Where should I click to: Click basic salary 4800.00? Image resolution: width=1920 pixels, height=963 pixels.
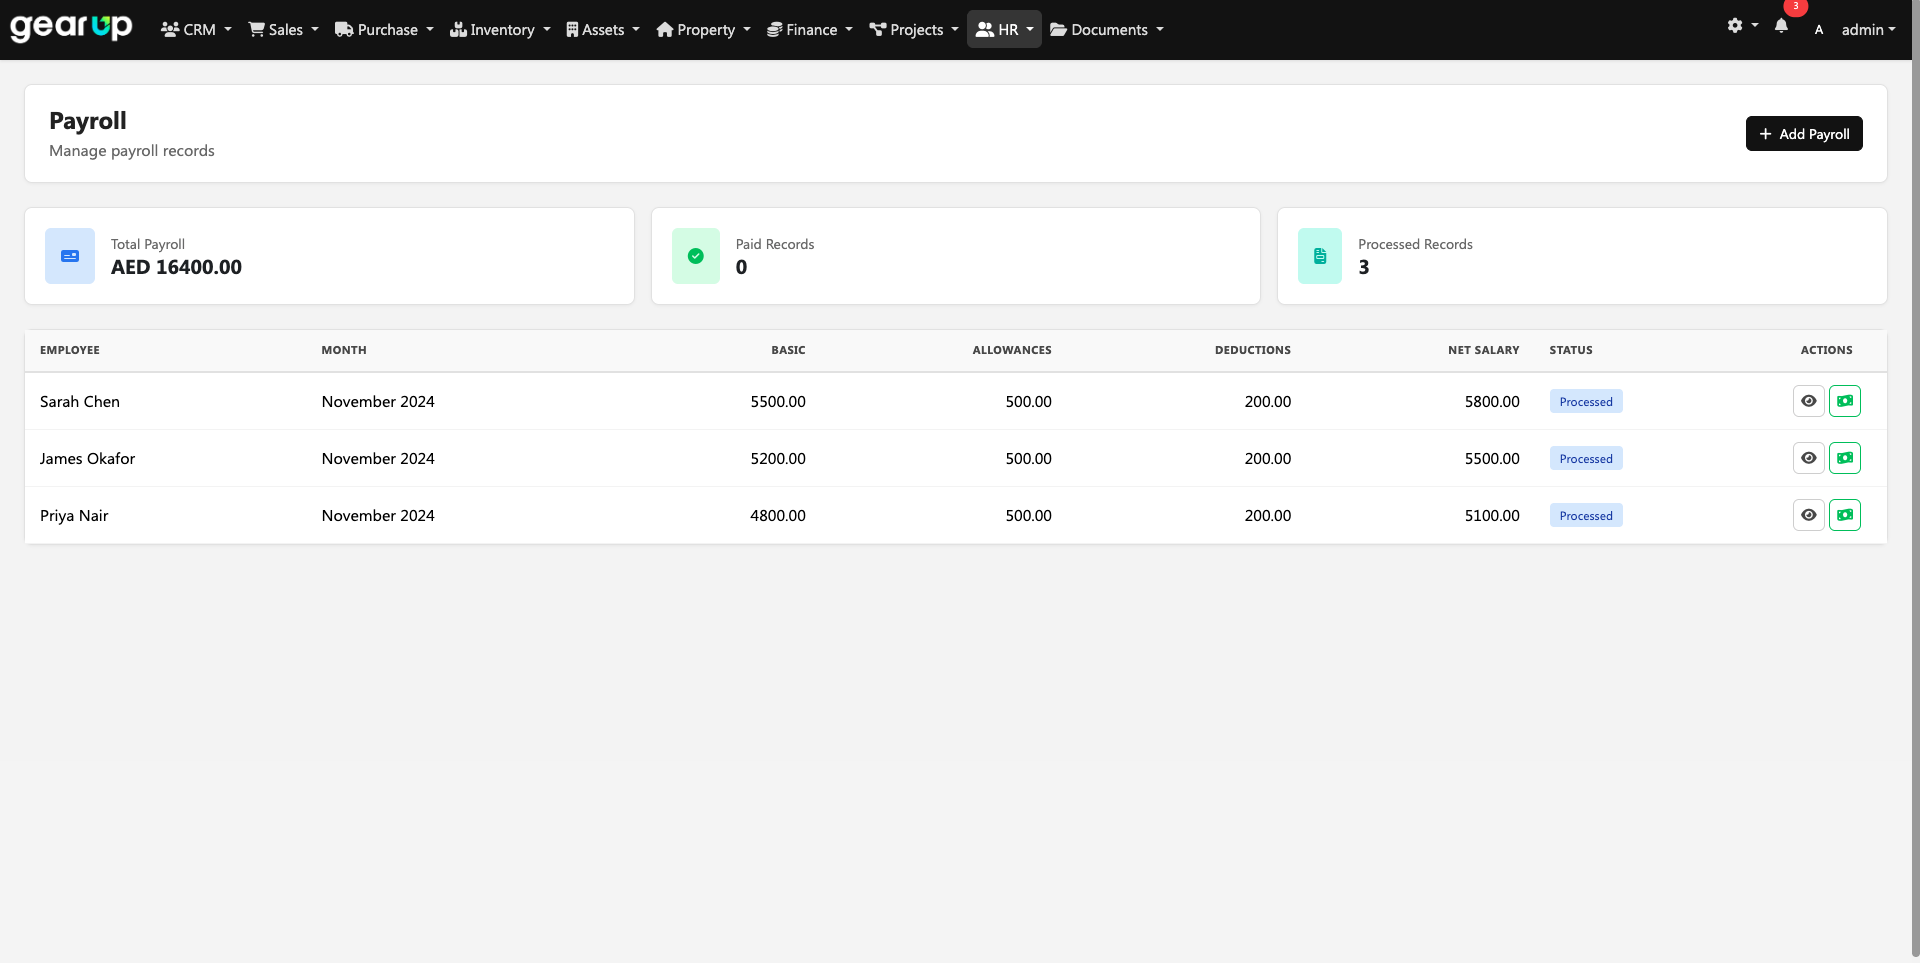point(778,515)
